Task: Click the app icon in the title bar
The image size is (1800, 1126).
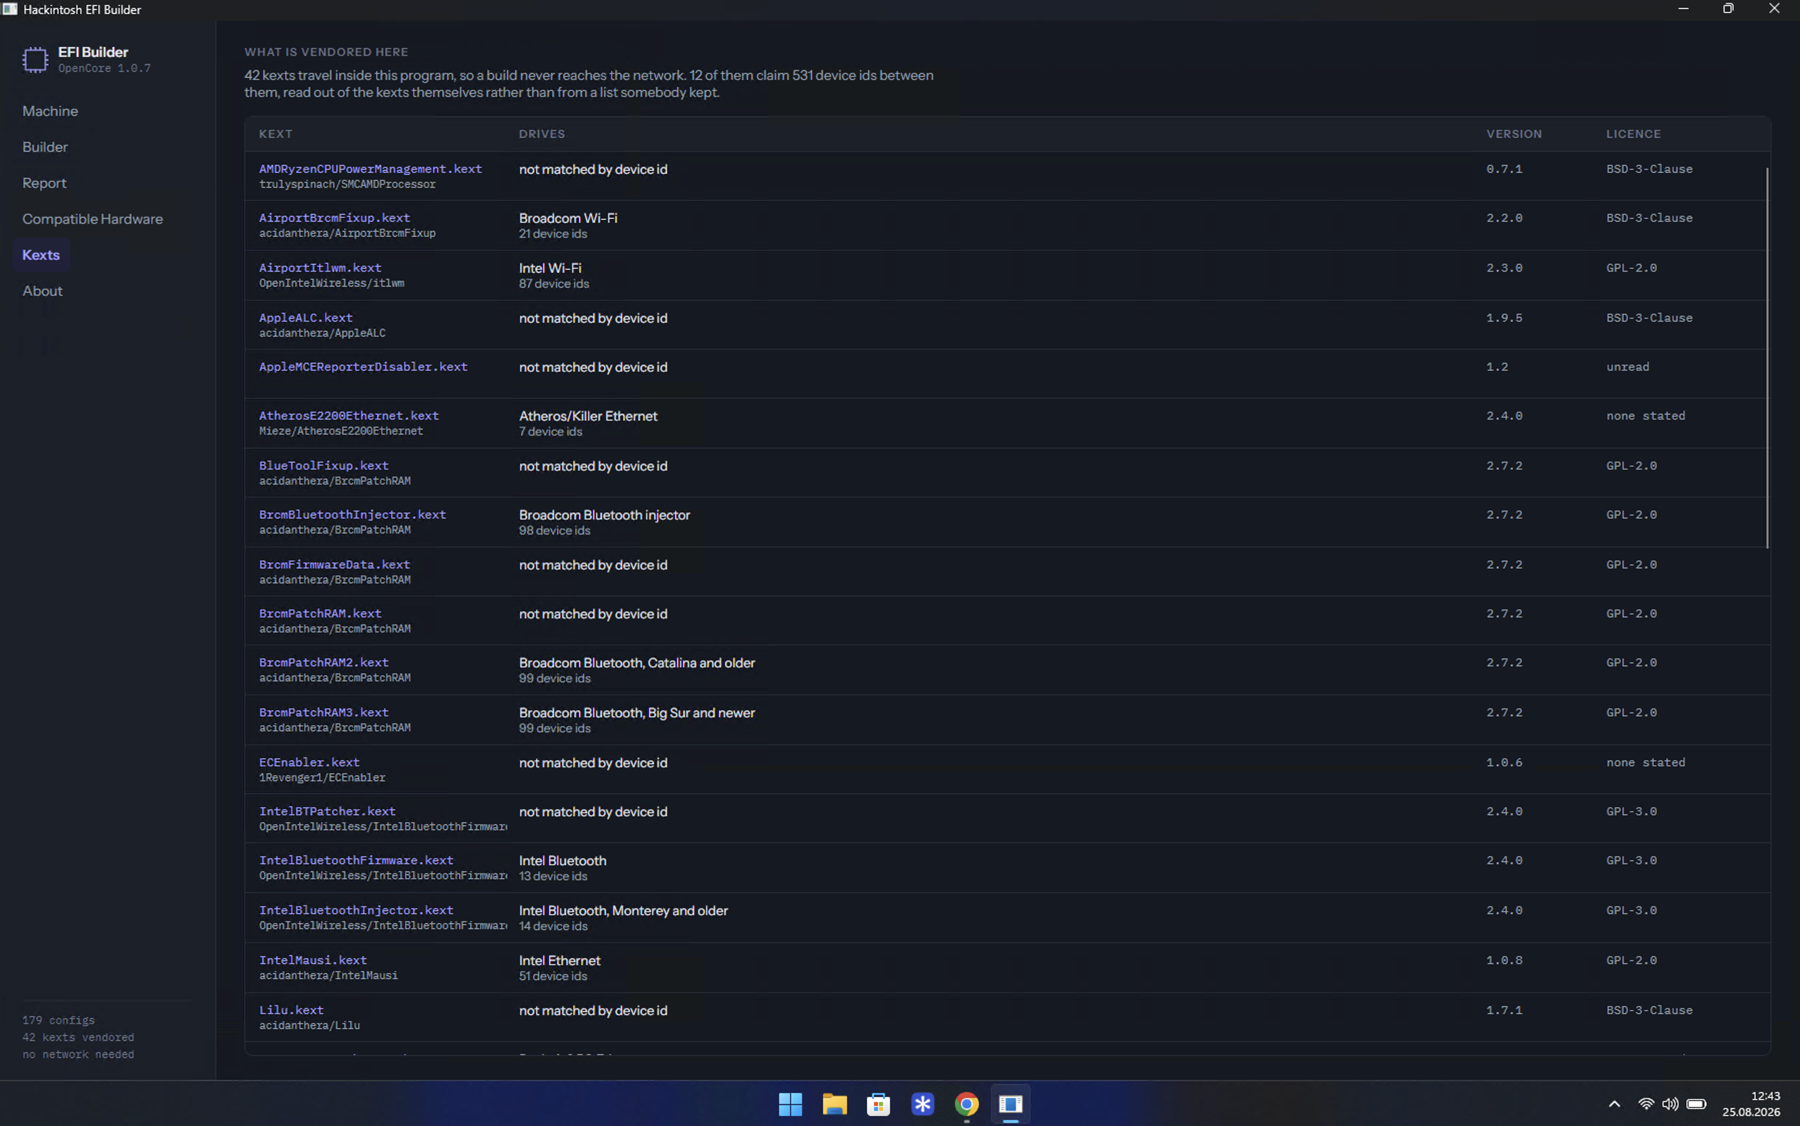Action: [x=10, y=9]
